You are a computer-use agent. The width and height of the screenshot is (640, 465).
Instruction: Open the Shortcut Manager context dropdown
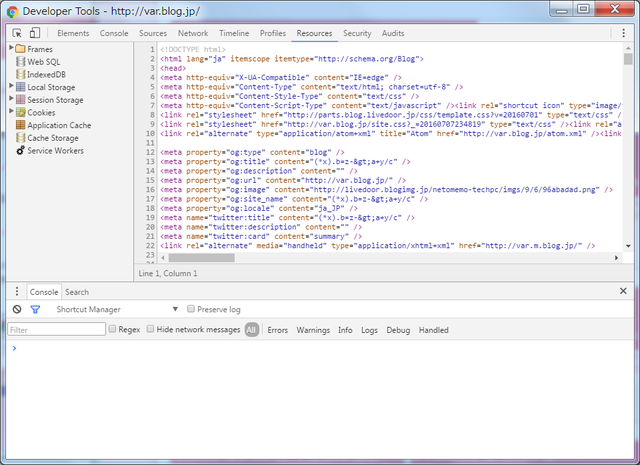[116, 309]
